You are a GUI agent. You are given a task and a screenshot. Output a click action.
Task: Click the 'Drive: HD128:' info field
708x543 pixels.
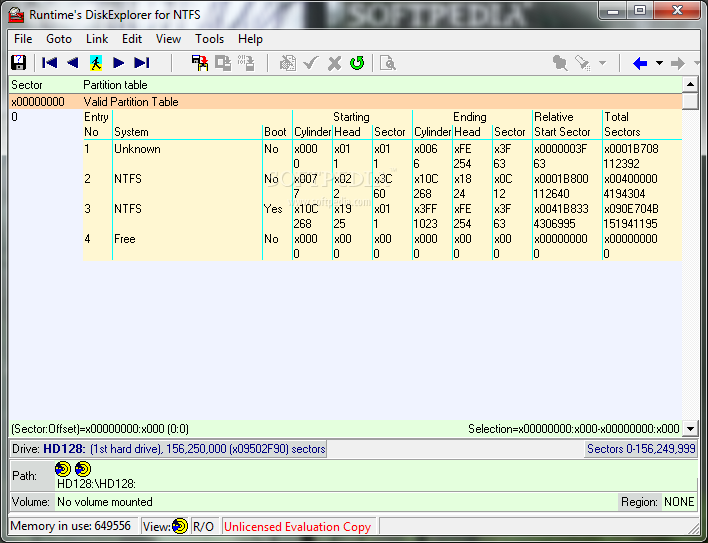pyautogui.click(x=168, y=449)
